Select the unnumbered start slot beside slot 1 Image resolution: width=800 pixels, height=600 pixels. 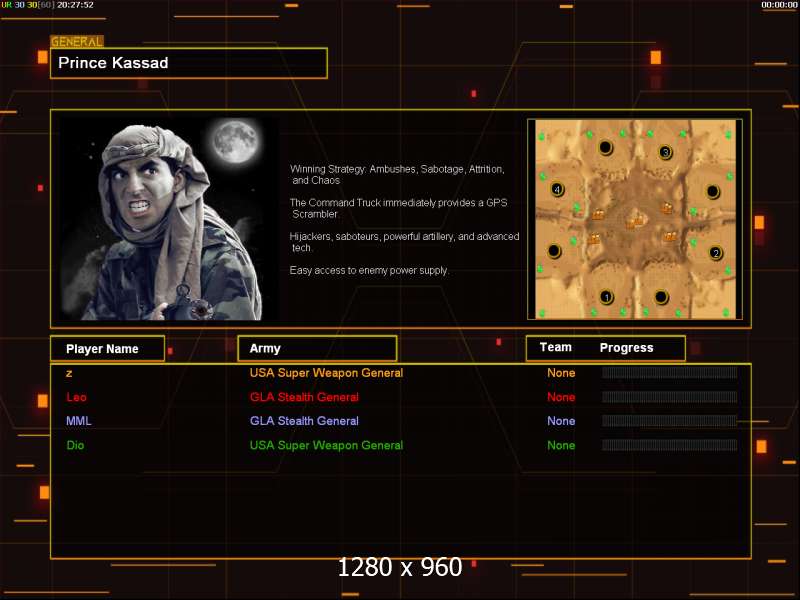[x=661, y=296]
